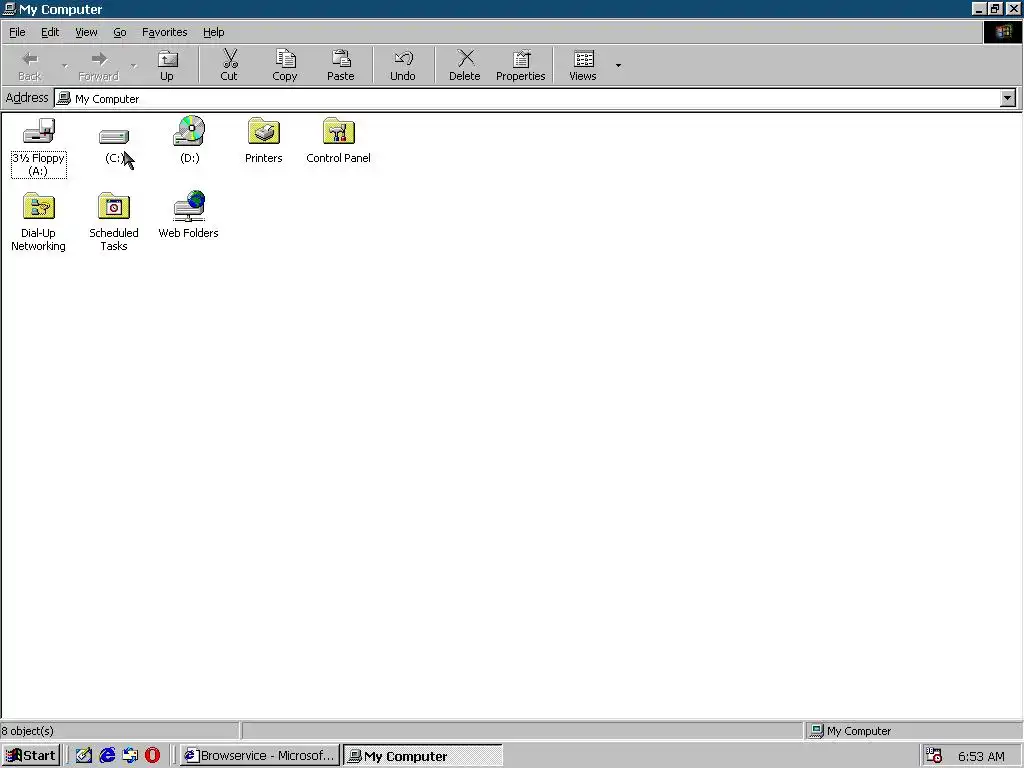Open the View menu
1024x768 pixels.
tap(86, 32)
